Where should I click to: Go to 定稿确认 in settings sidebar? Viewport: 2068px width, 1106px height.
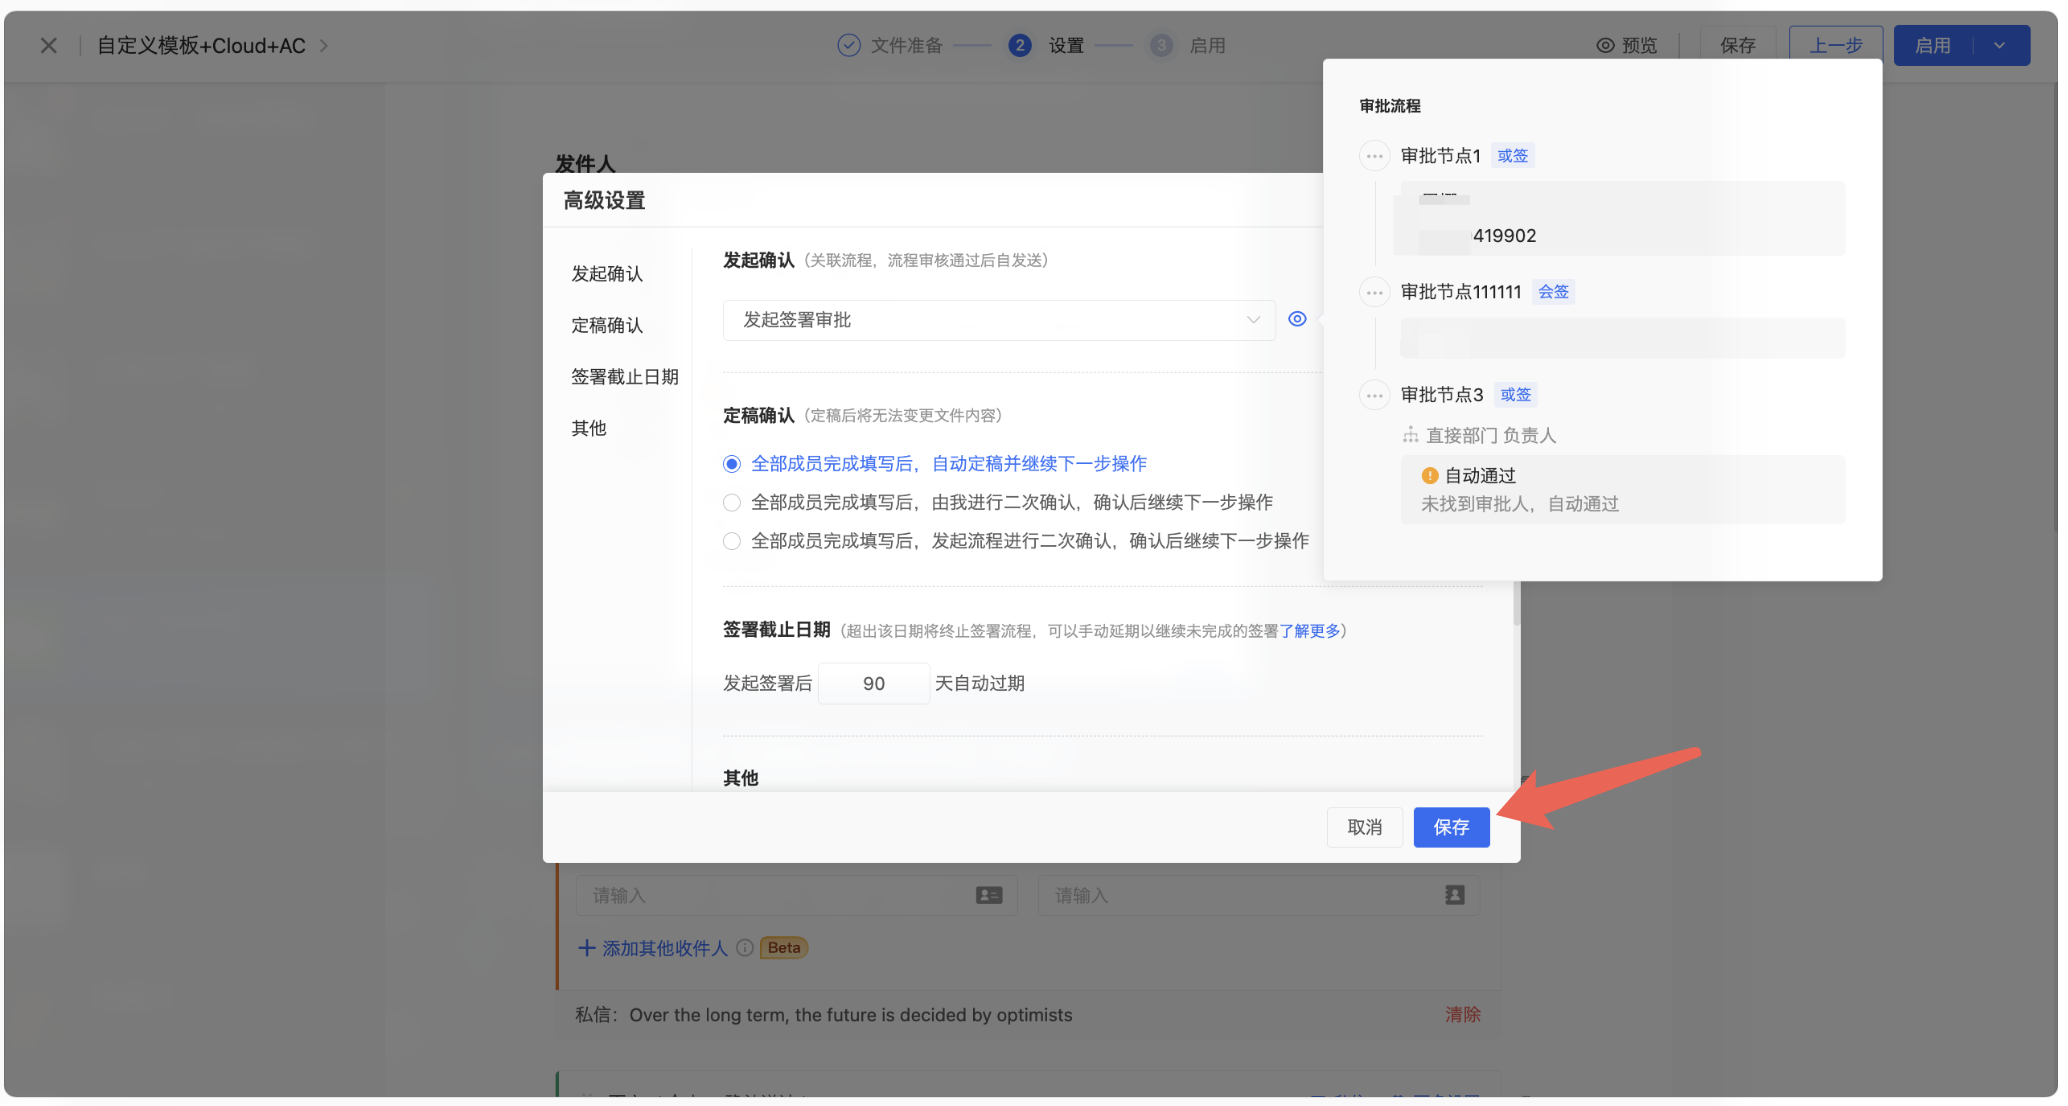coord(607,325)
